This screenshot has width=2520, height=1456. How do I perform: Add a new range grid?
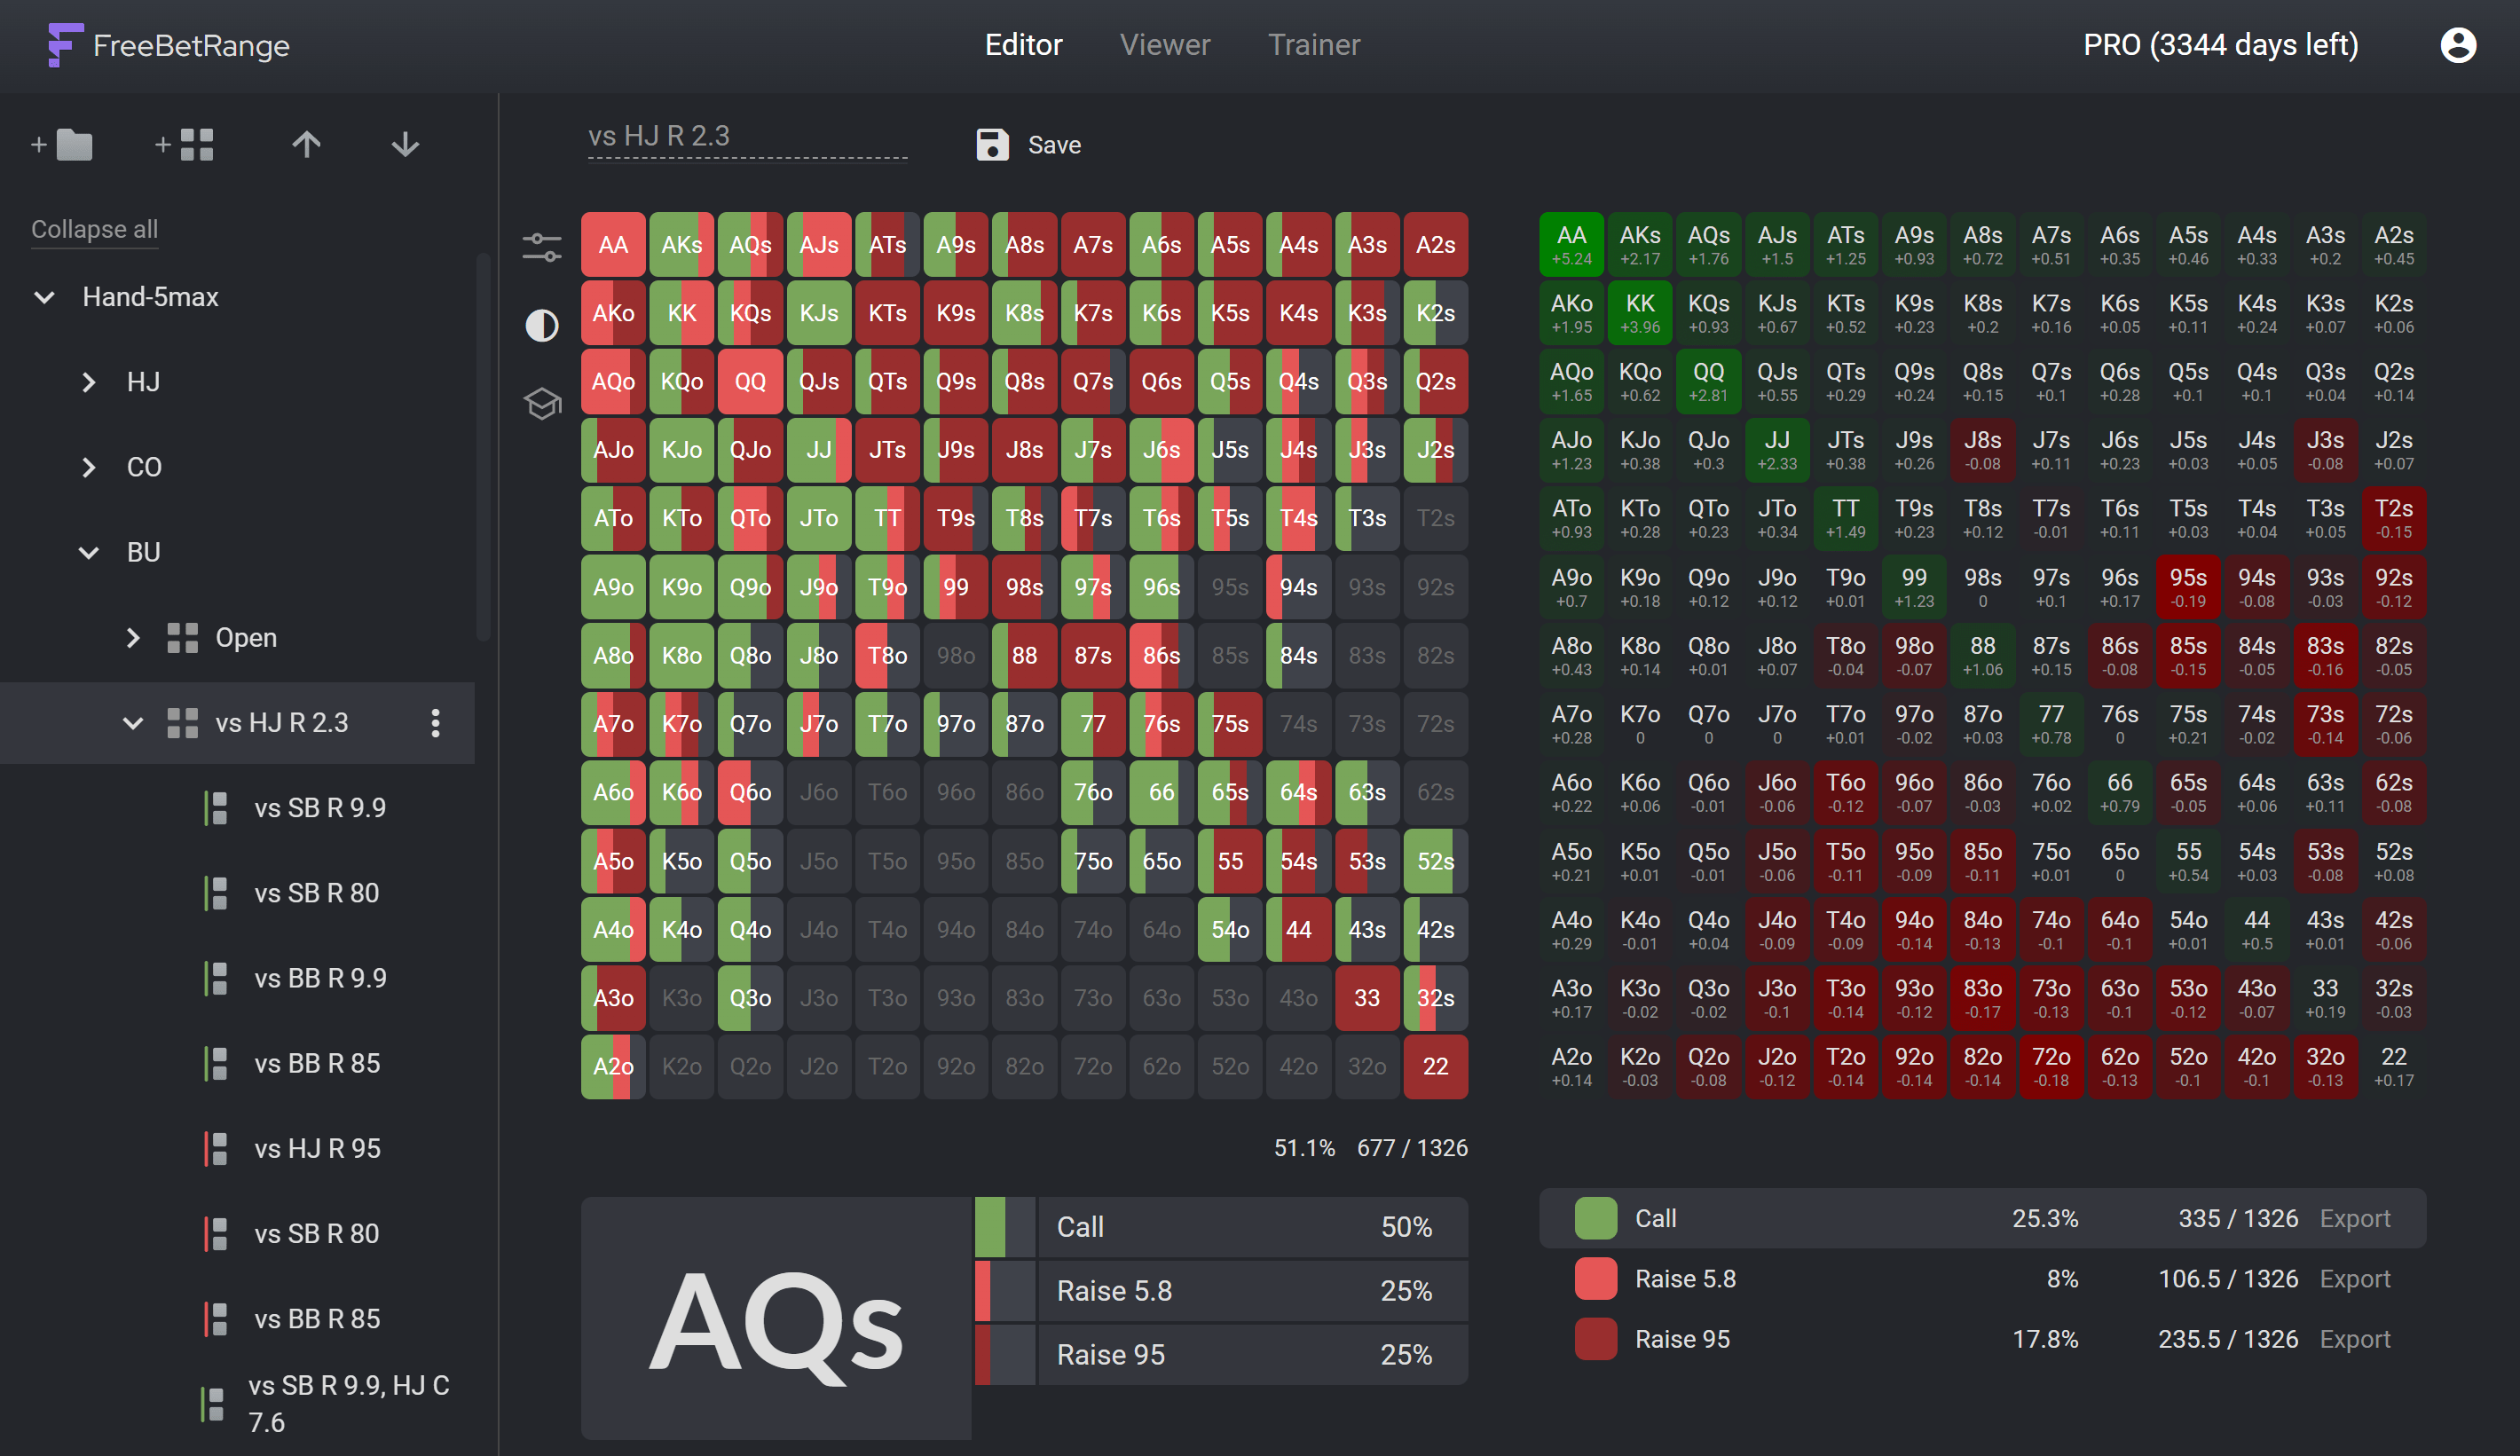[185, 145]
